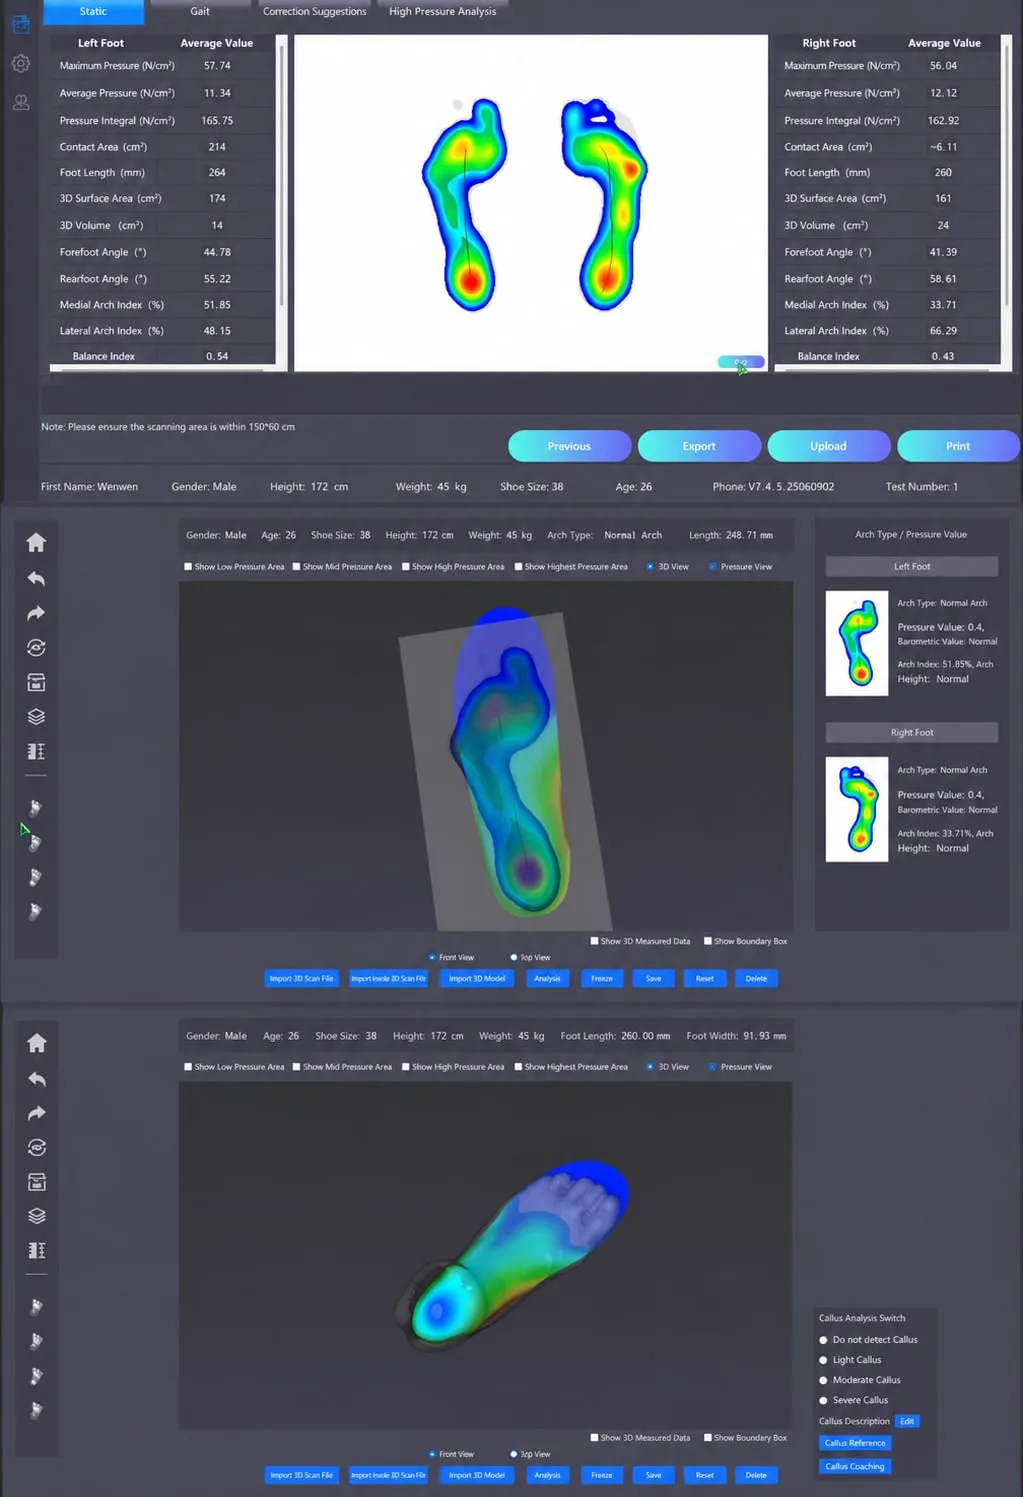Click the Print button
Image resolution: width=1023 pixels, height=1497 pixels.
tap(958, 446)
